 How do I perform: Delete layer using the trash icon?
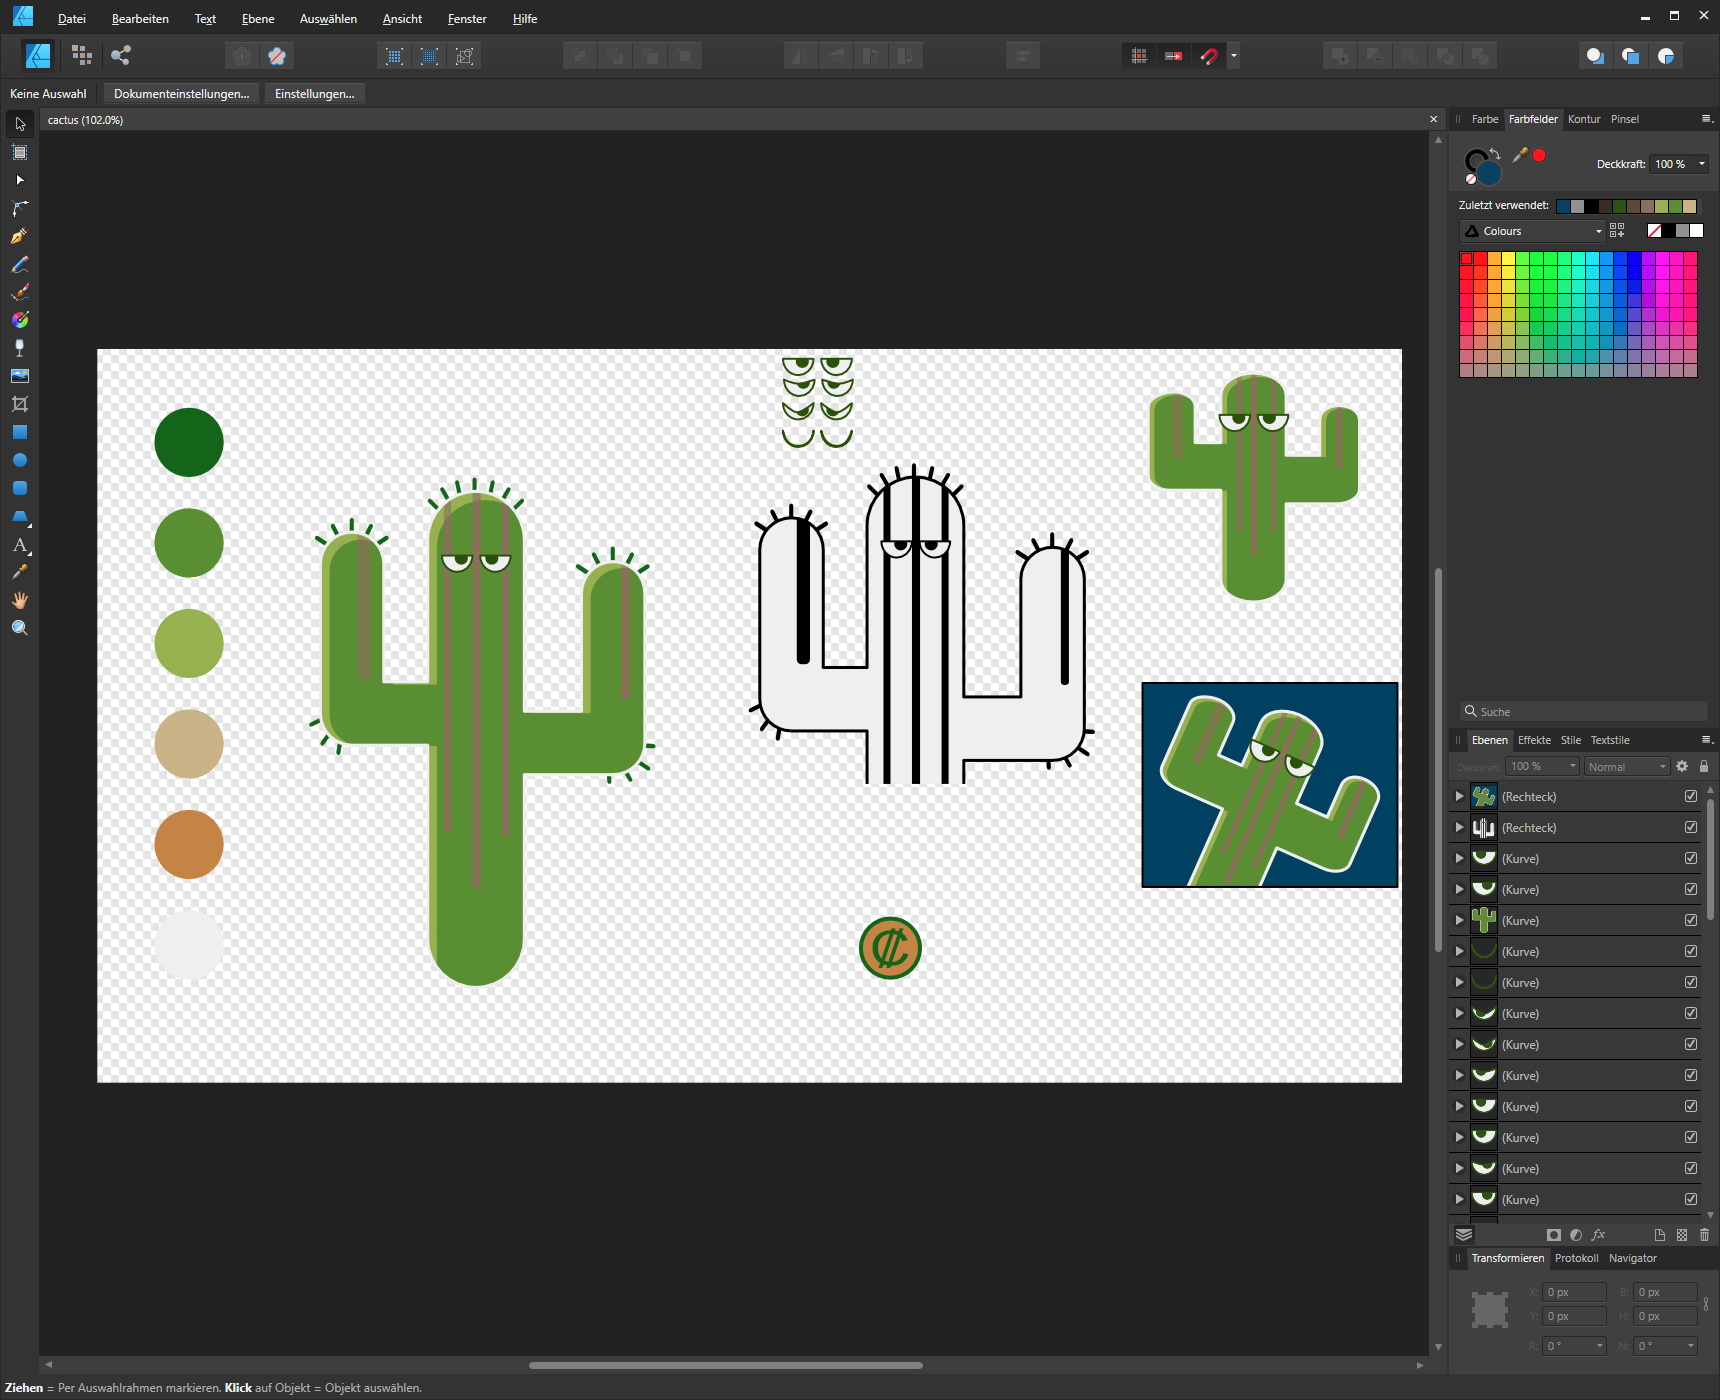tap(1704, 1235)
